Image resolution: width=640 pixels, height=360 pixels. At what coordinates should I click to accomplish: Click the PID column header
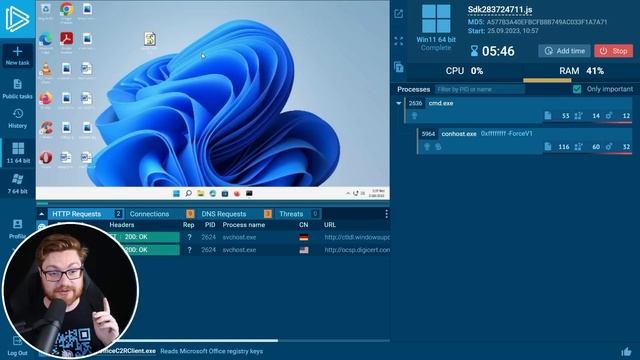pos(210,225)
